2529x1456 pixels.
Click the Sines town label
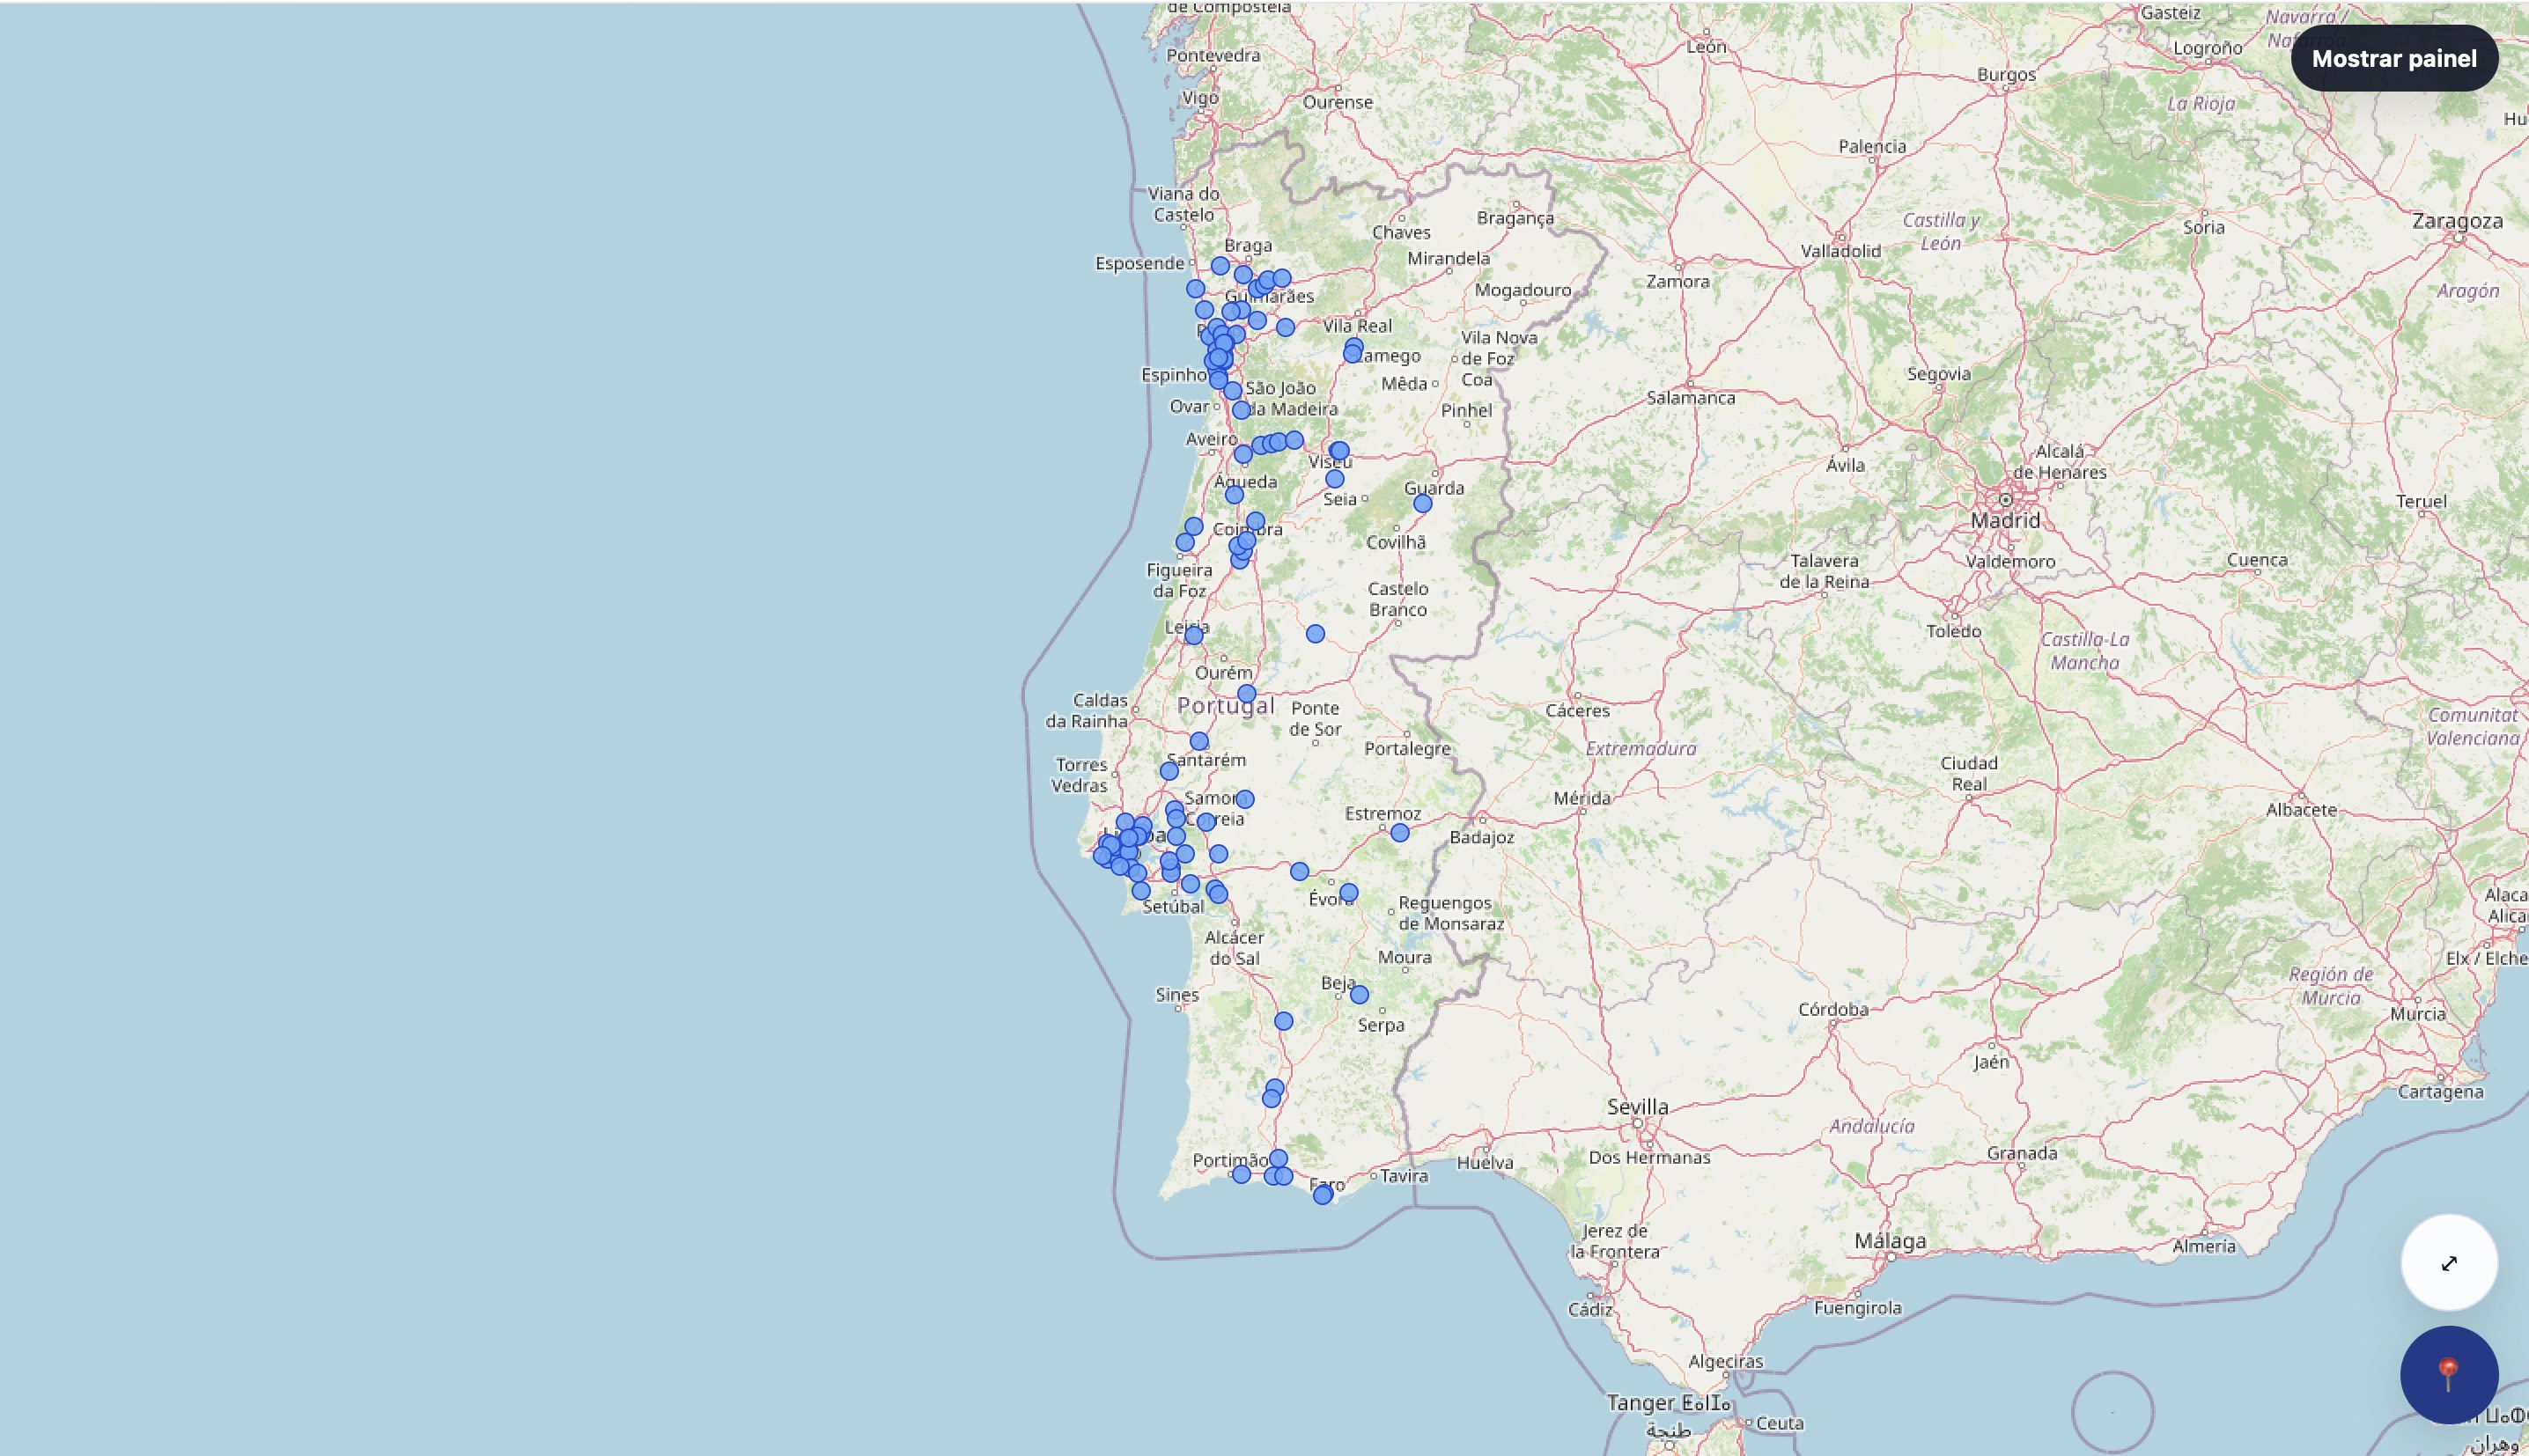click(1177, 995)
